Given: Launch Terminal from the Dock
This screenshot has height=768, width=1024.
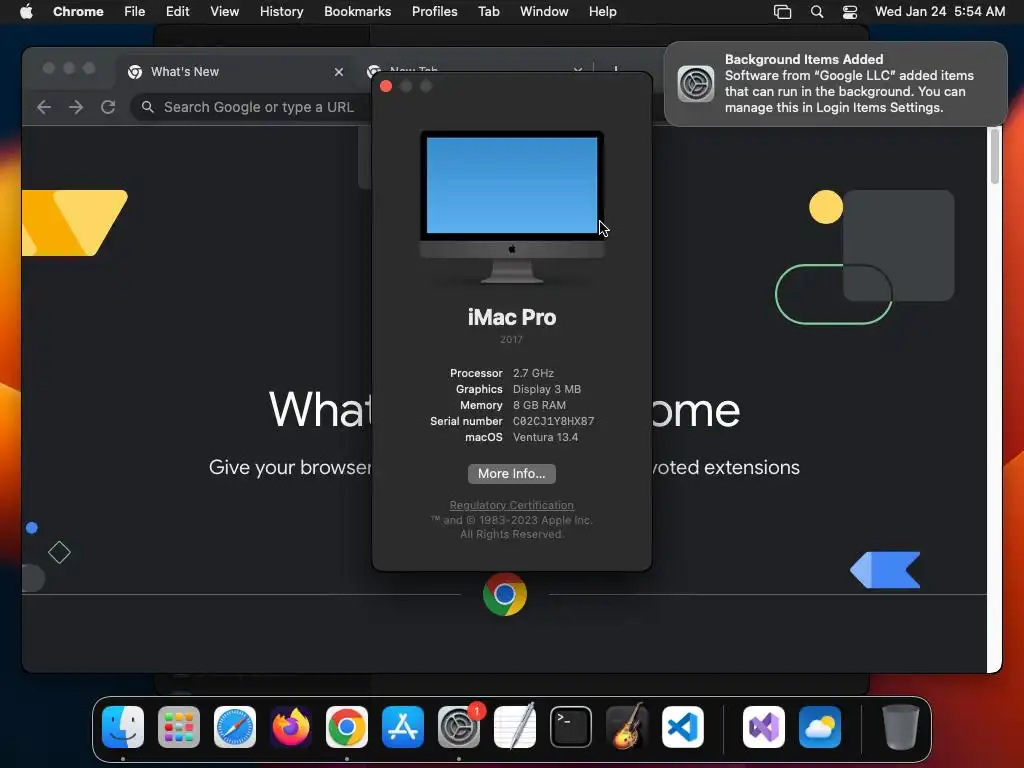Looking at the screenshot, I should [571, 727].
